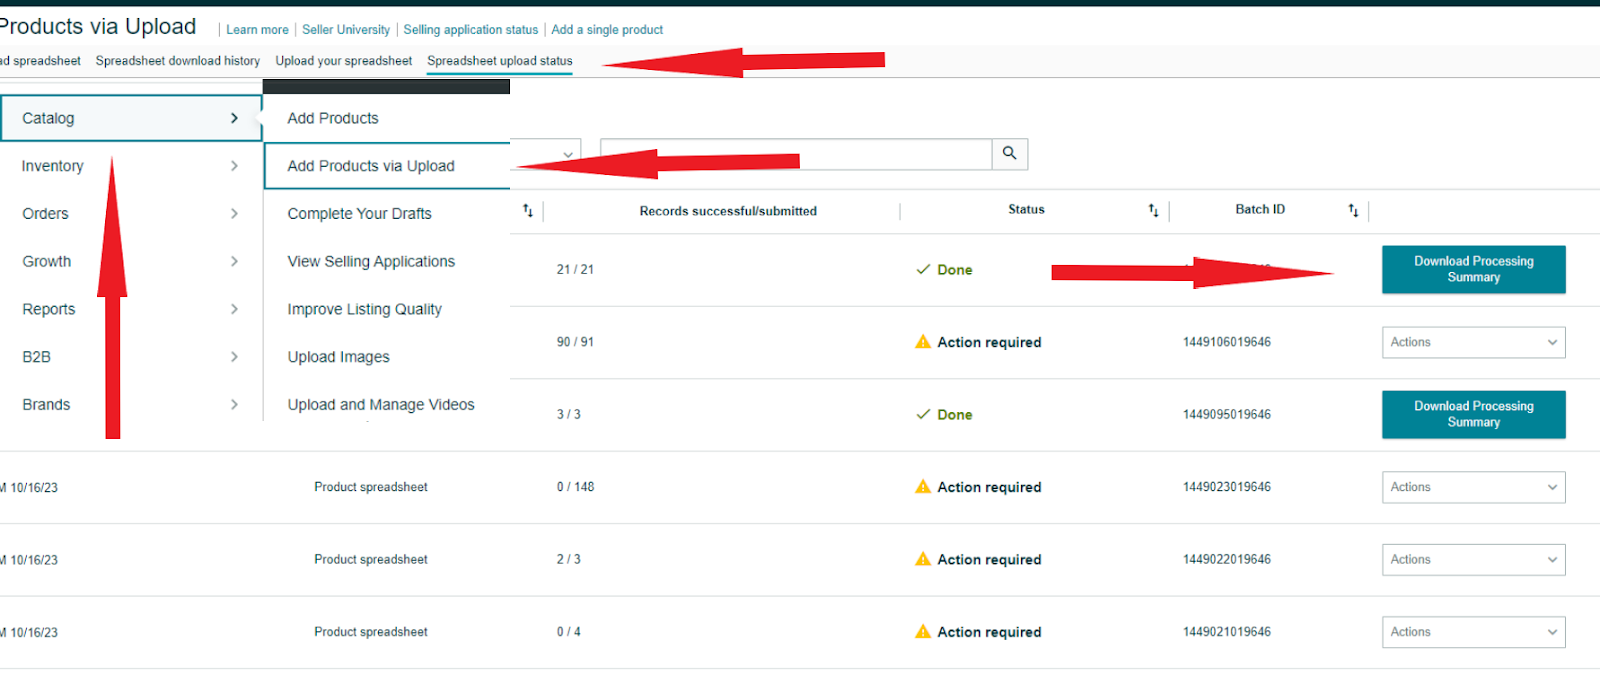Click the Batch ID column header text
The height and width of the screenshot is (684, 1600).
tap(1260, 210)
